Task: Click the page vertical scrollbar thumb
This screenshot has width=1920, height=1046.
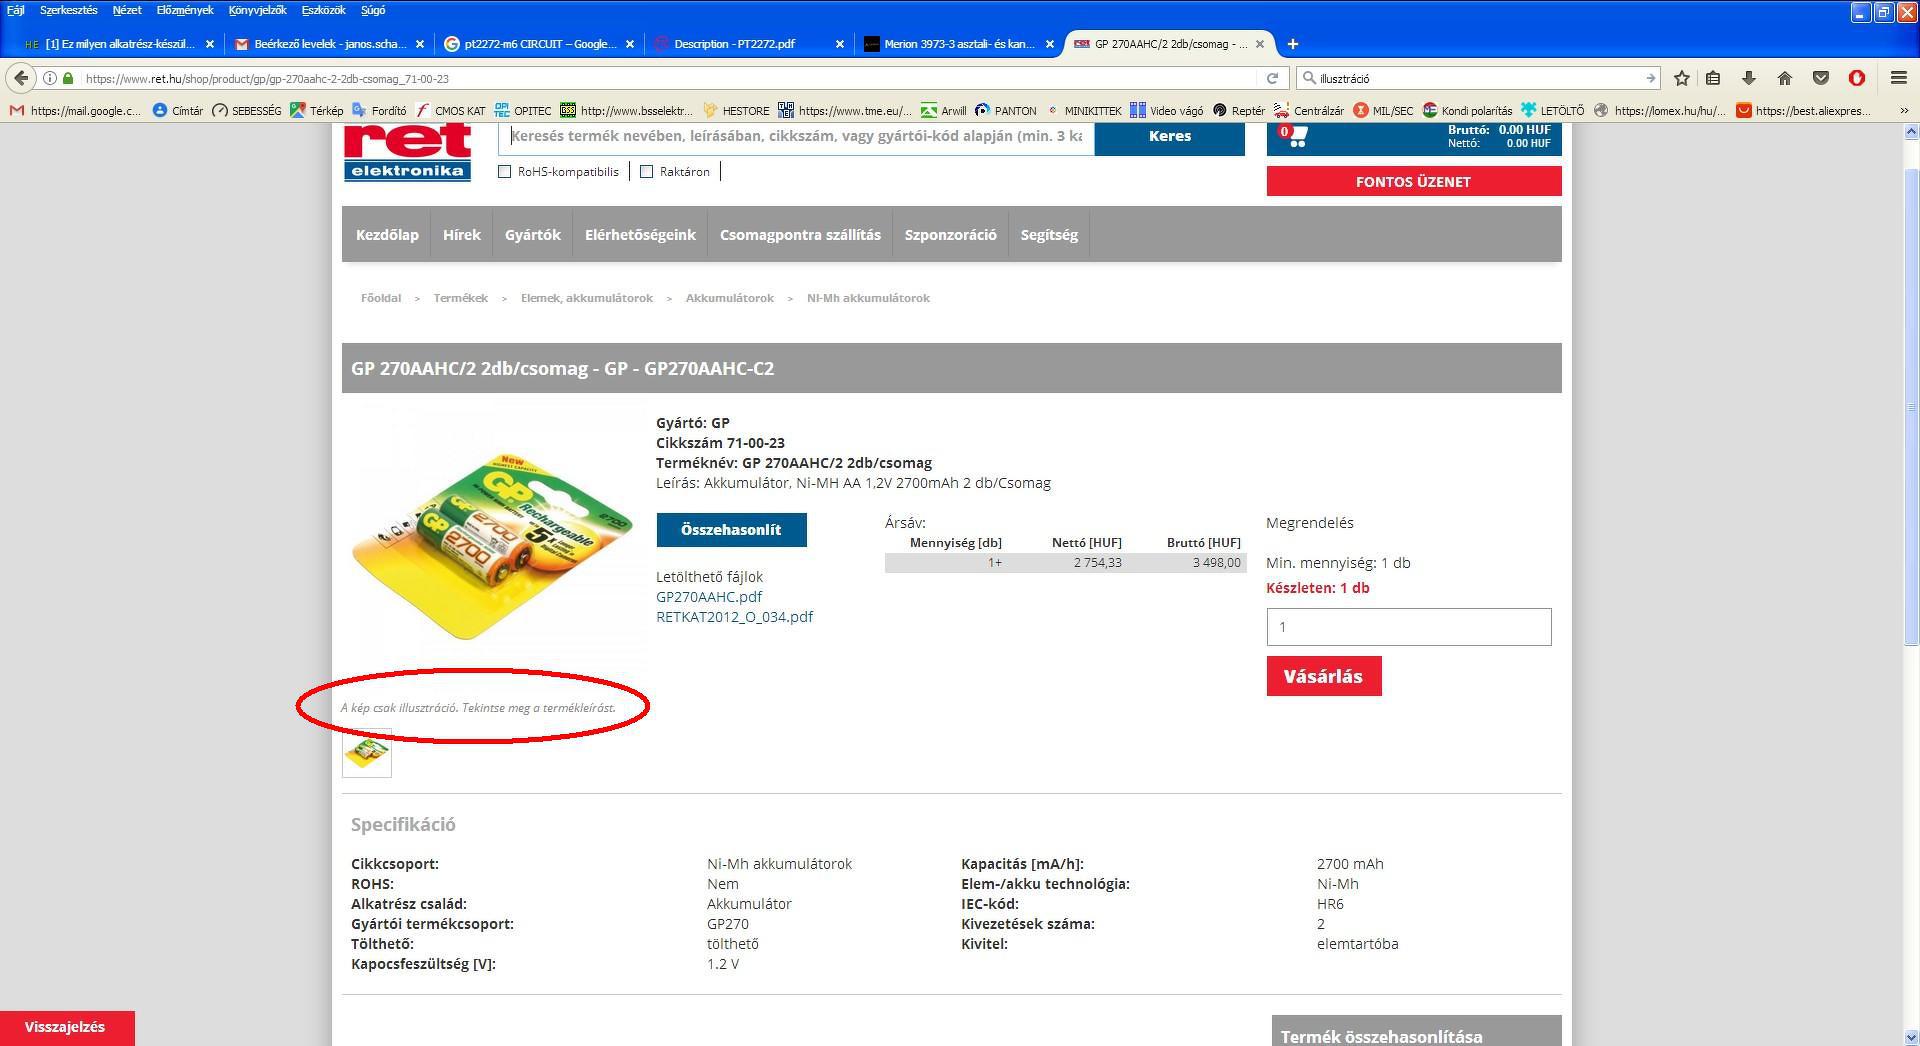Action: coord(1911,405)
